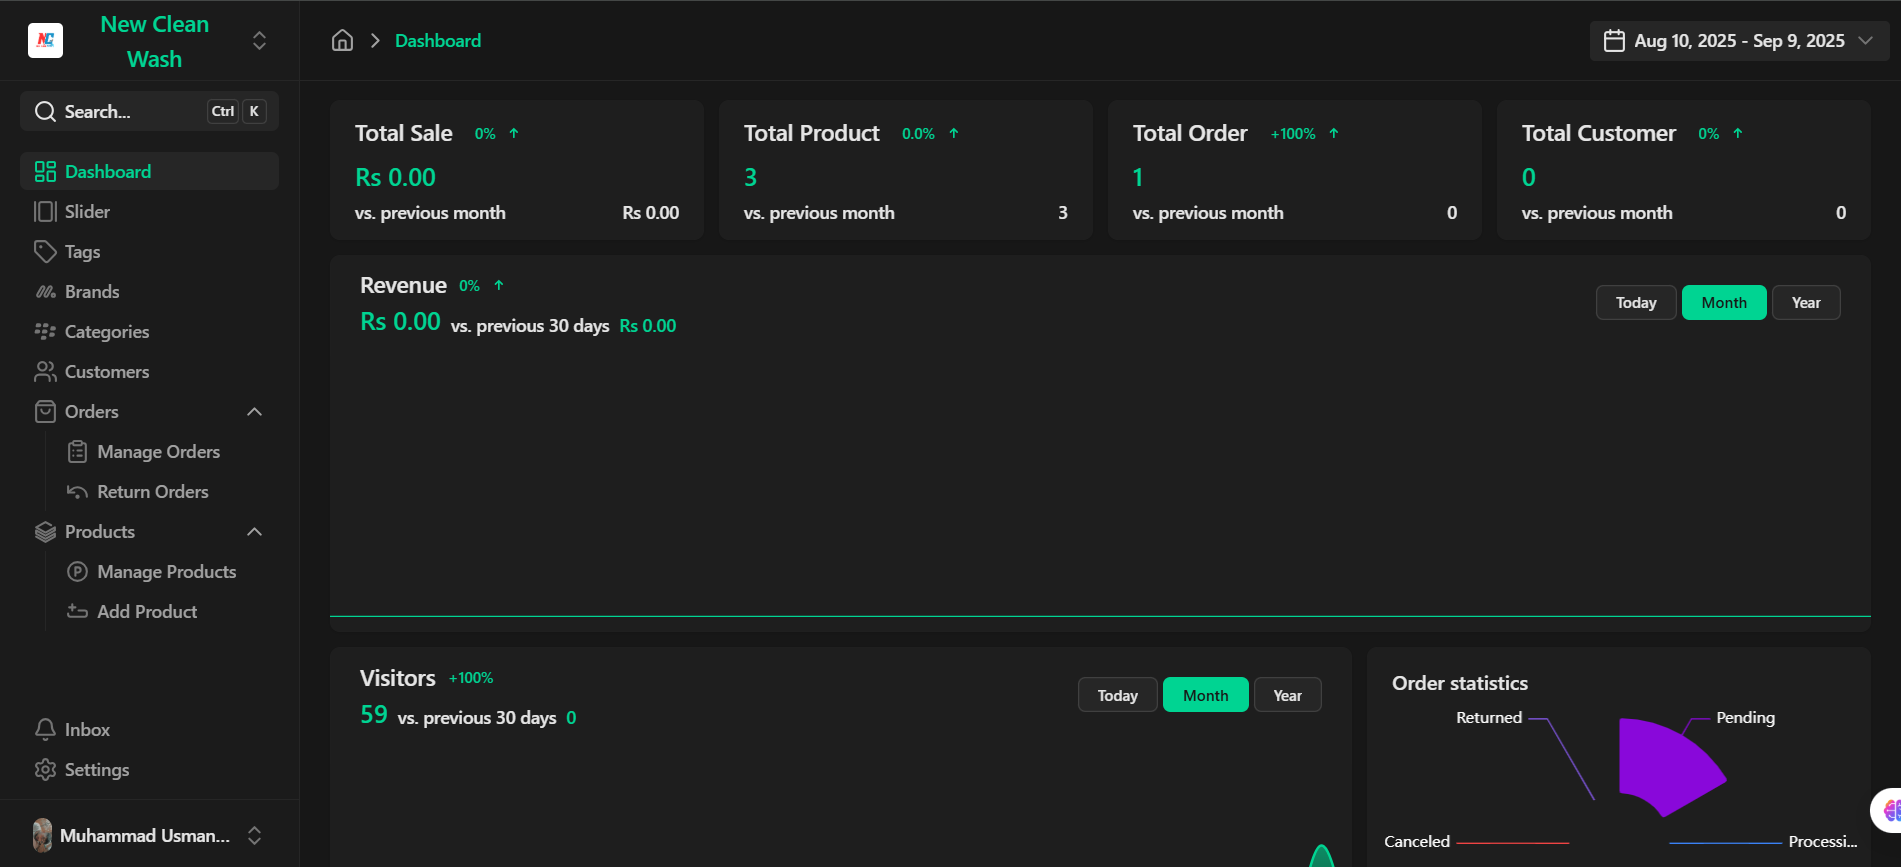
Task: Open Customers in the sidebar
Action: click(149, 371)
